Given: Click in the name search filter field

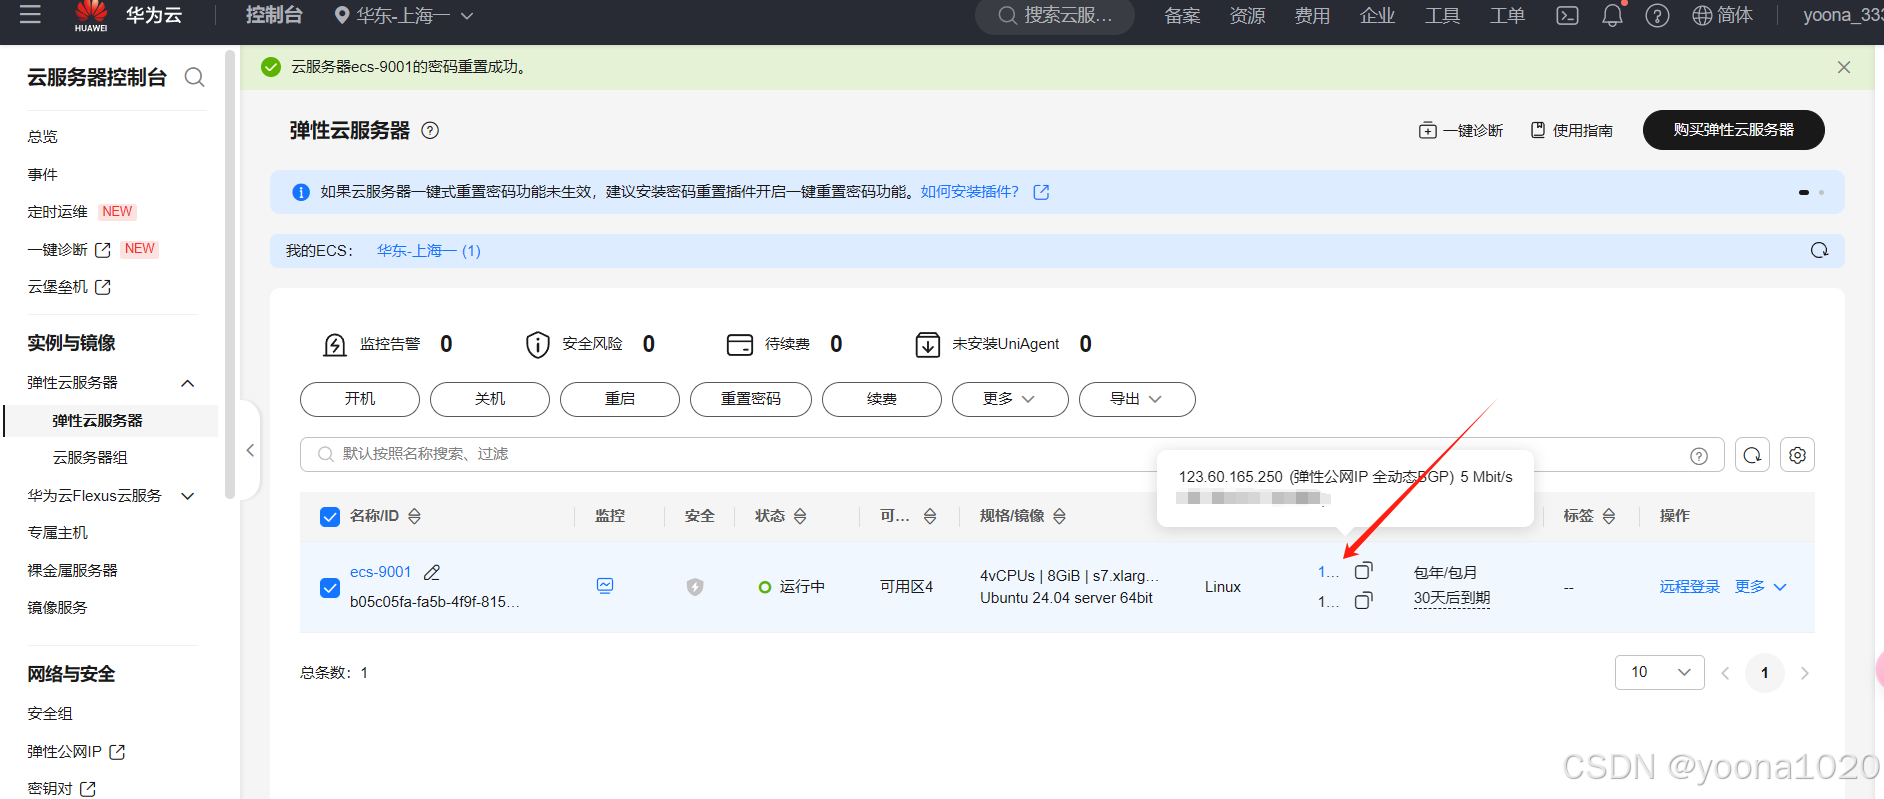Looking at the screenshot, I should tap(1012, 454).
